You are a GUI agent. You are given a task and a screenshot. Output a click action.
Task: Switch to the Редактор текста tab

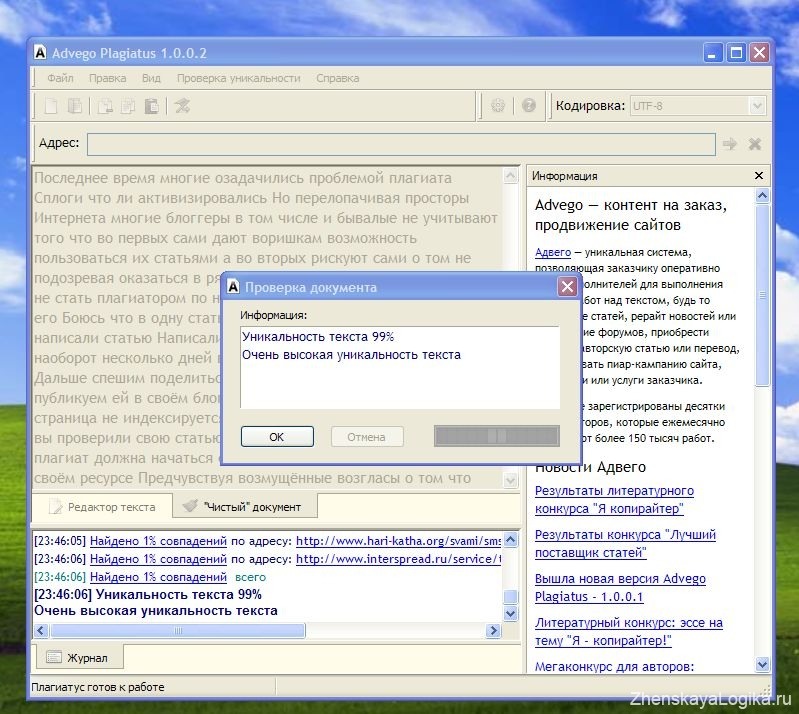pos(102,507)
